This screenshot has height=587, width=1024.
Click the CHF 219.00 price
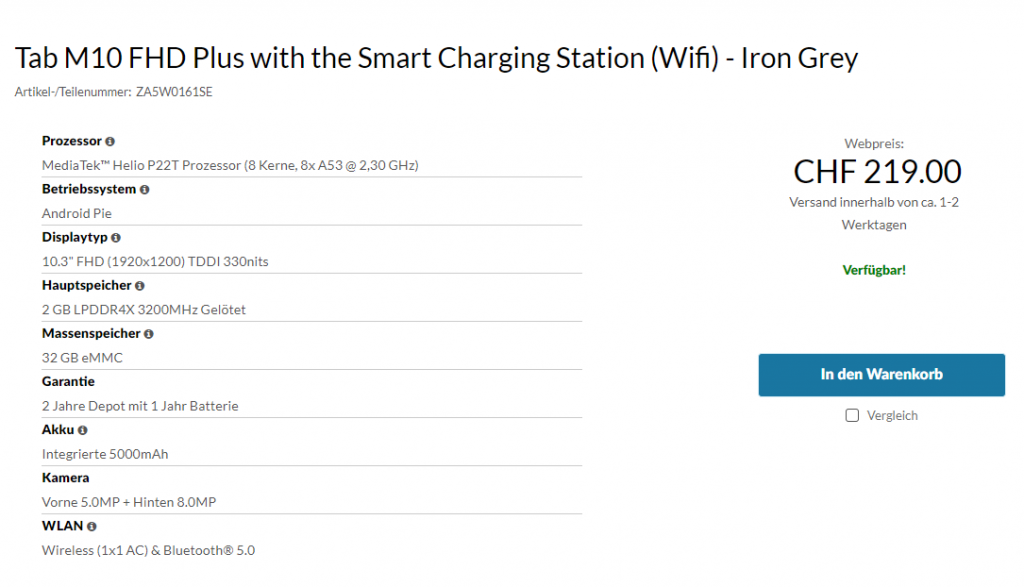[877, 172]
